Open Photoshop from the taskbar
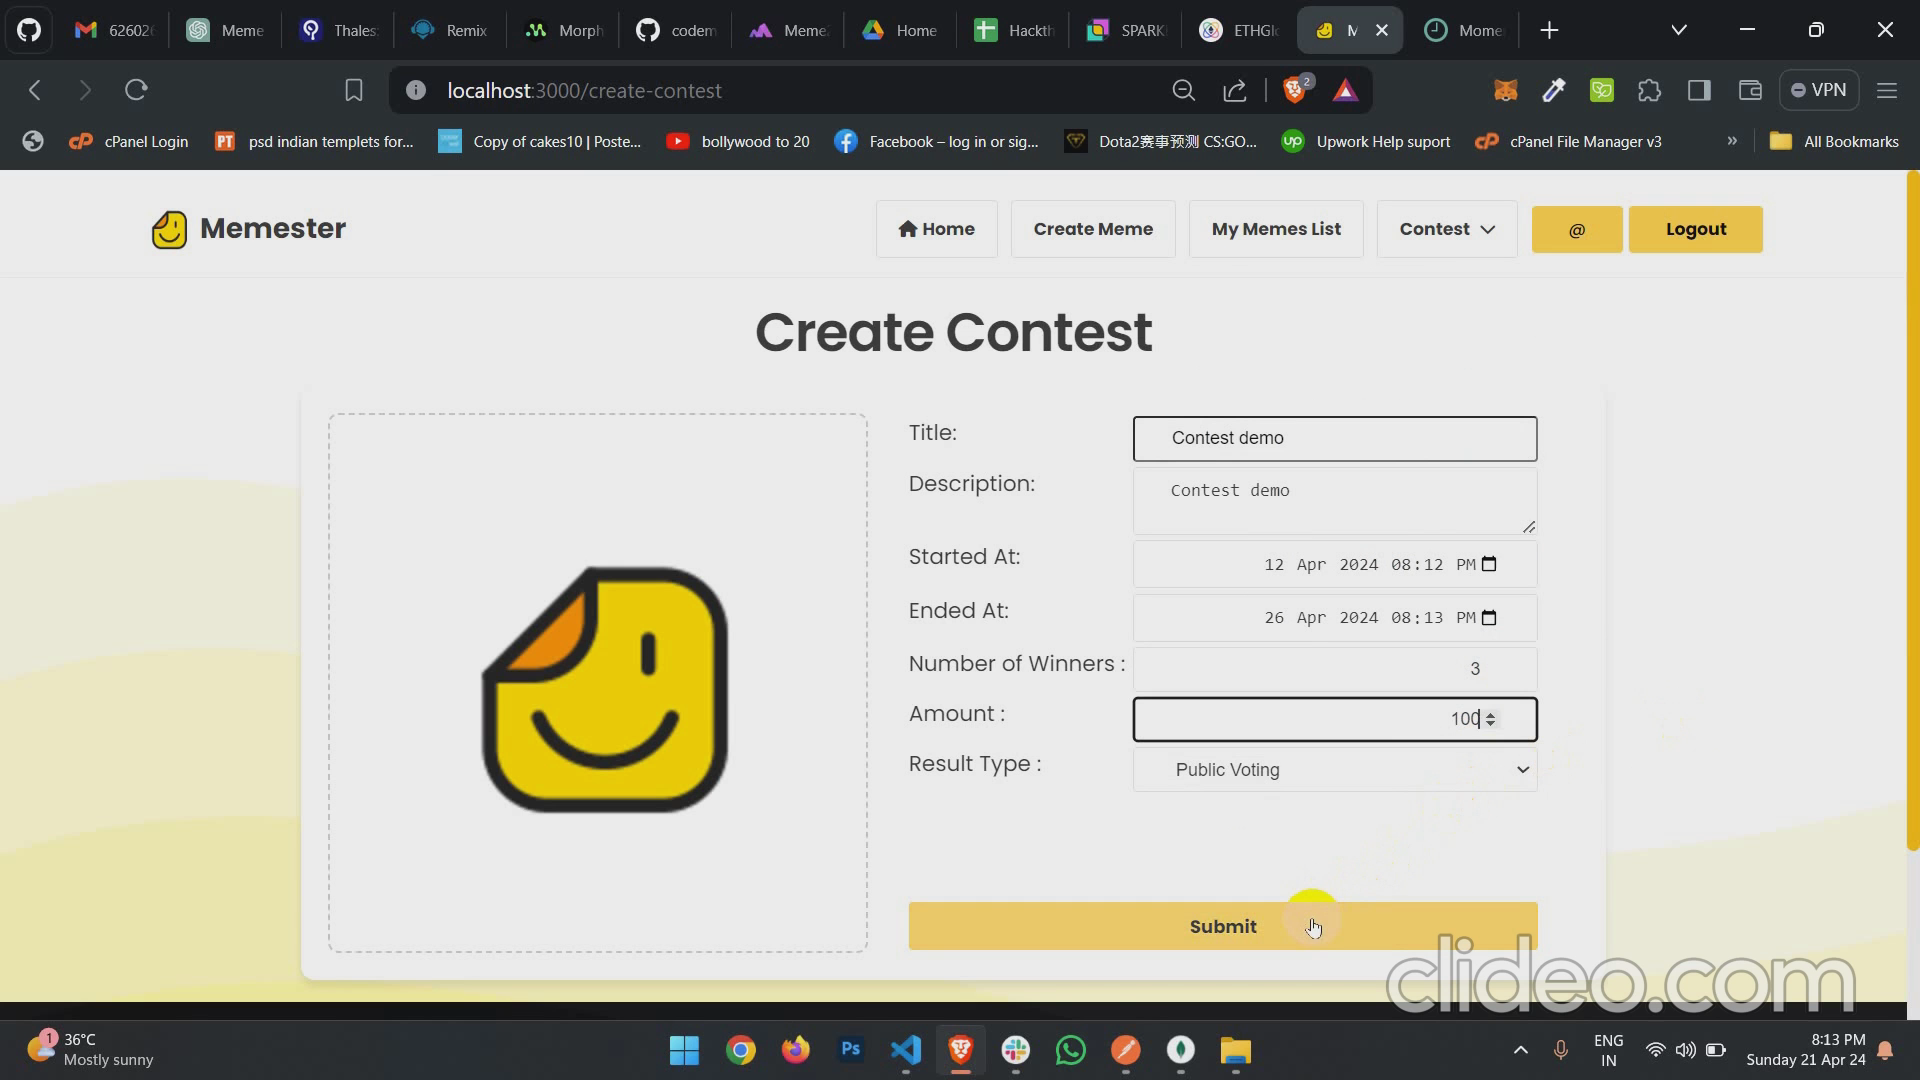The image size is (1920, 1080). point(850,1050)
